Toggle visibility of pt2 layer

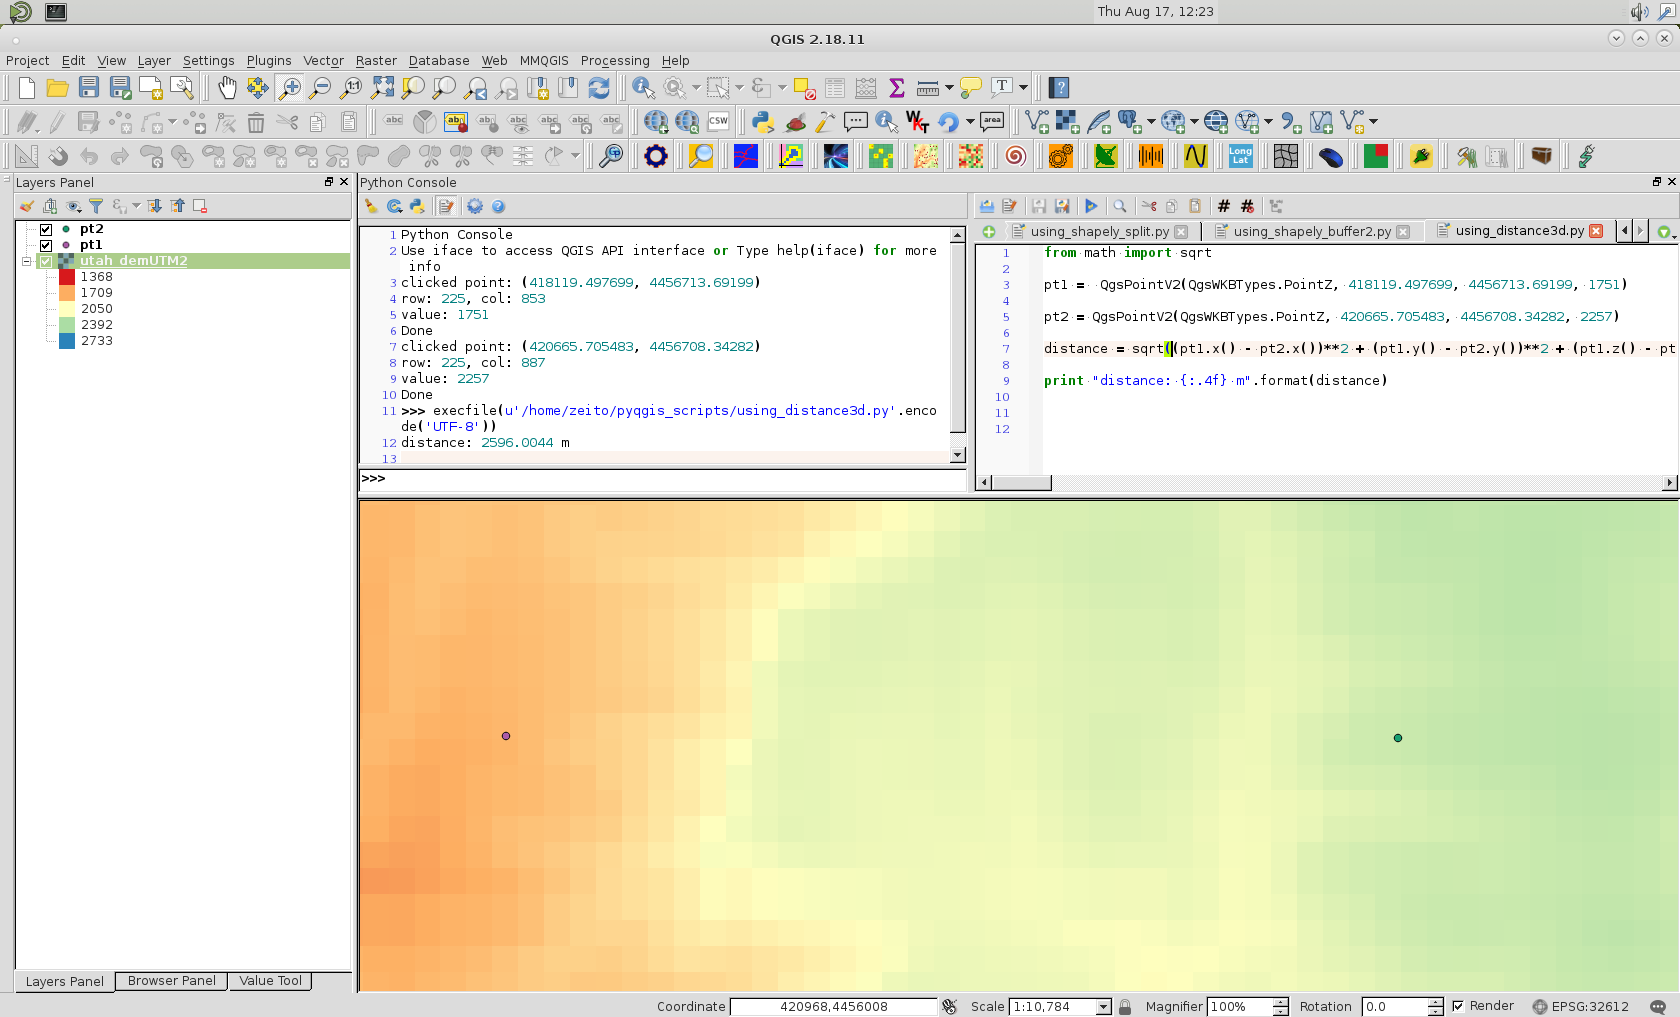46,229
